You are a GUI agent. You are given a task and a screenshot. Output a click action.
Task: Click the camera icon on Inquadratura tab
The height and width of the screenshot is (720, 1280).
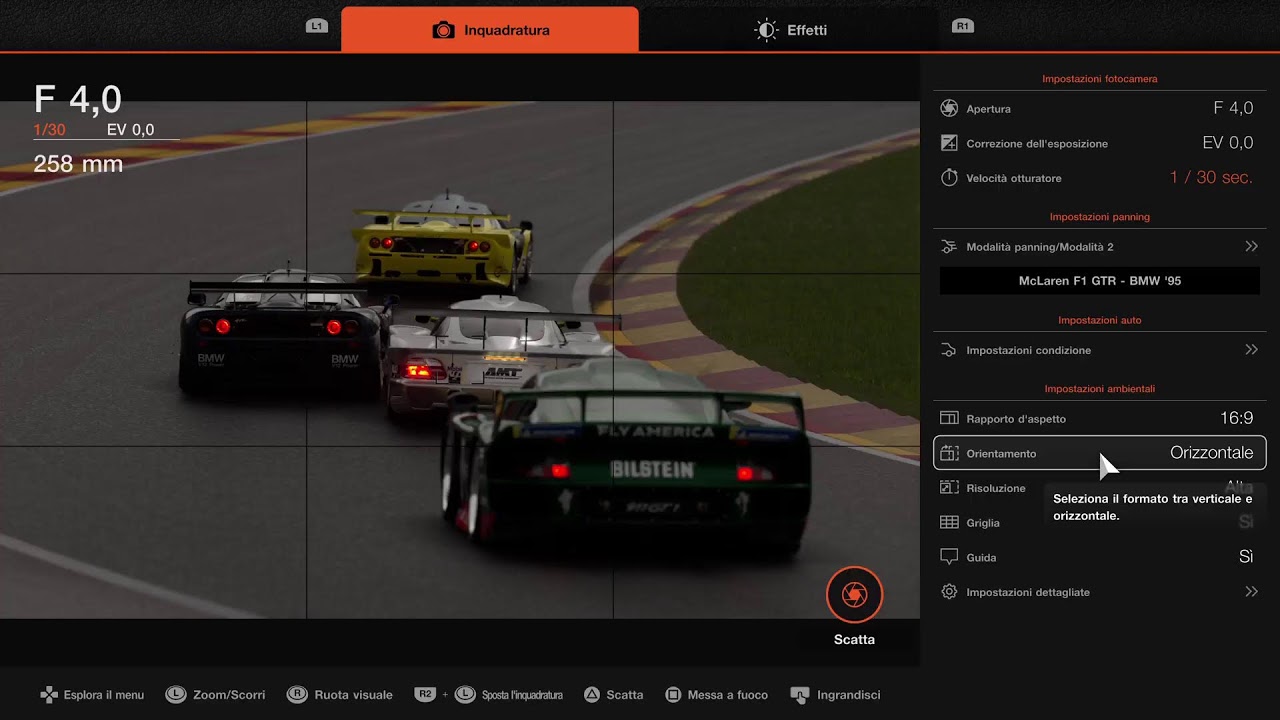(443, 31)
